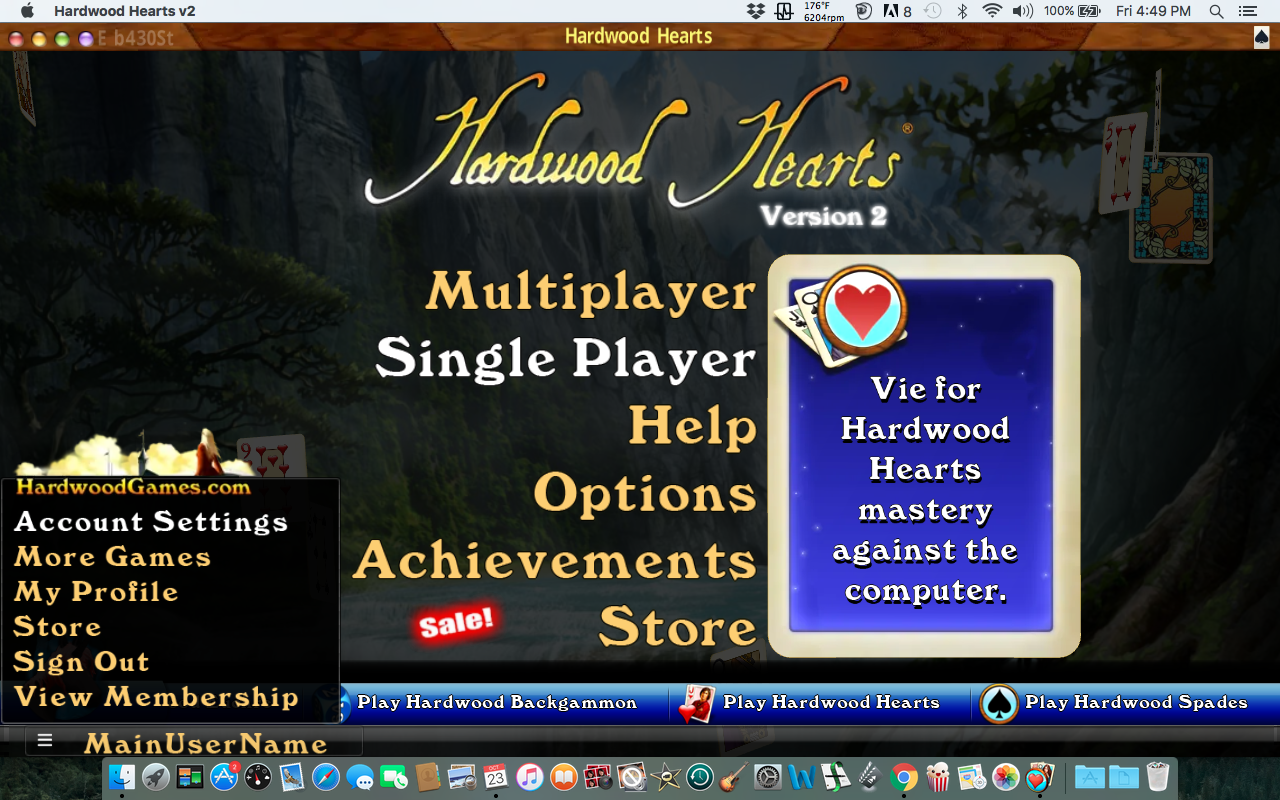Screen dimensions: 1280x800
Task: Click the Fri 4:49 PM clock
Action: (1153, 11)
